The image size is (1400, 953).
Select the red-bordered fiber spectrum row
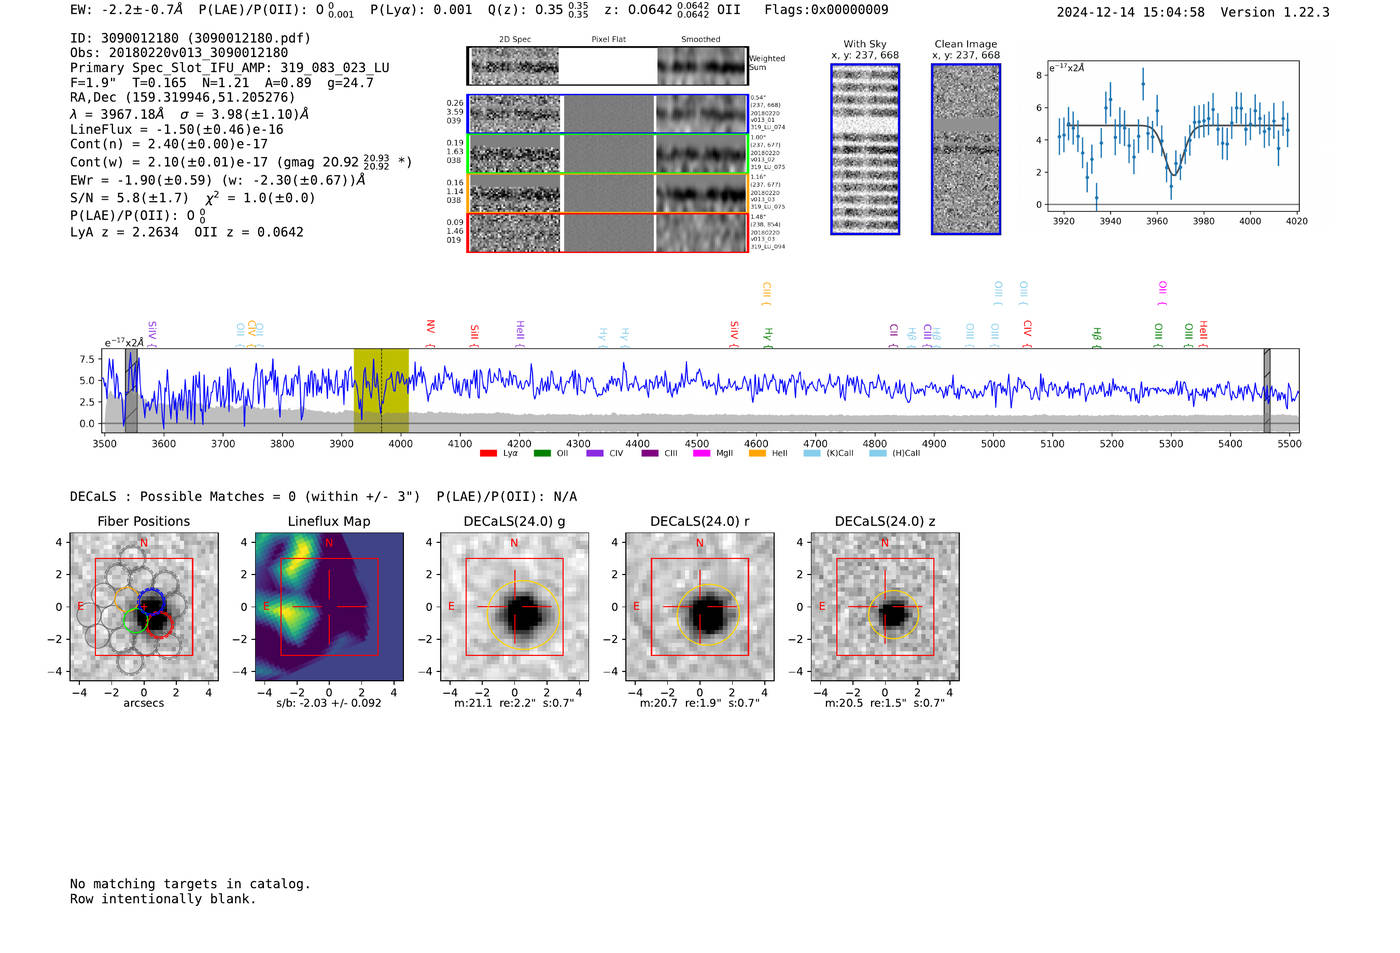(x=608, y=232)
